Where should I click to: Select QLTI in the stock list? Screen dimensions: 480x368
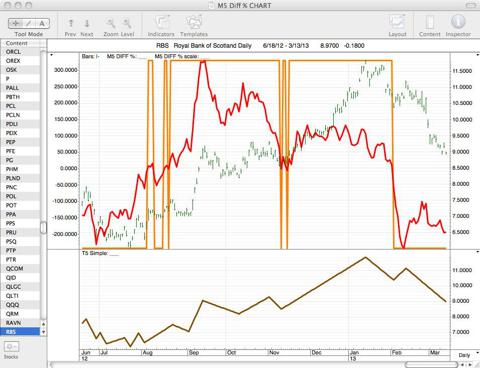(x=20, y=296)
